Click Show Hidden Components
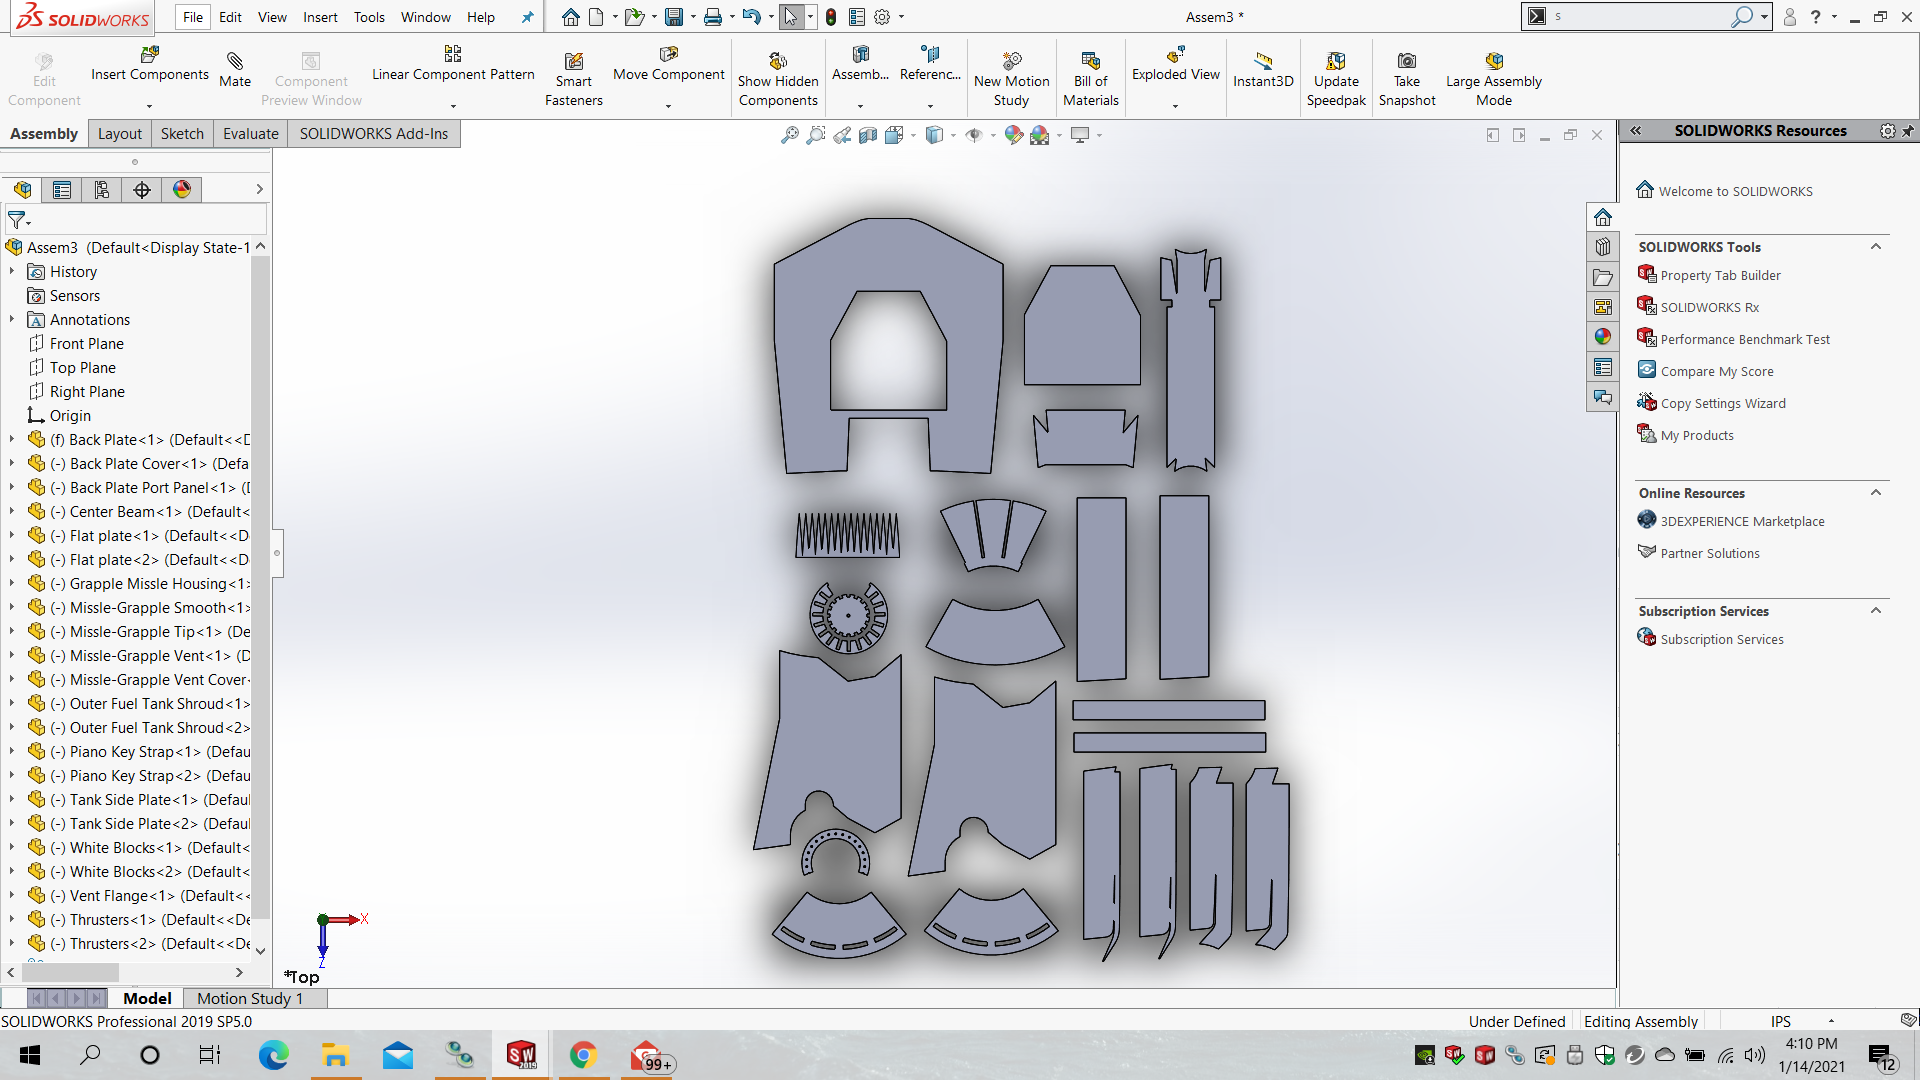Image resolution: width=1920 pixels, height=1080 pixels. [x=778, y=80]
